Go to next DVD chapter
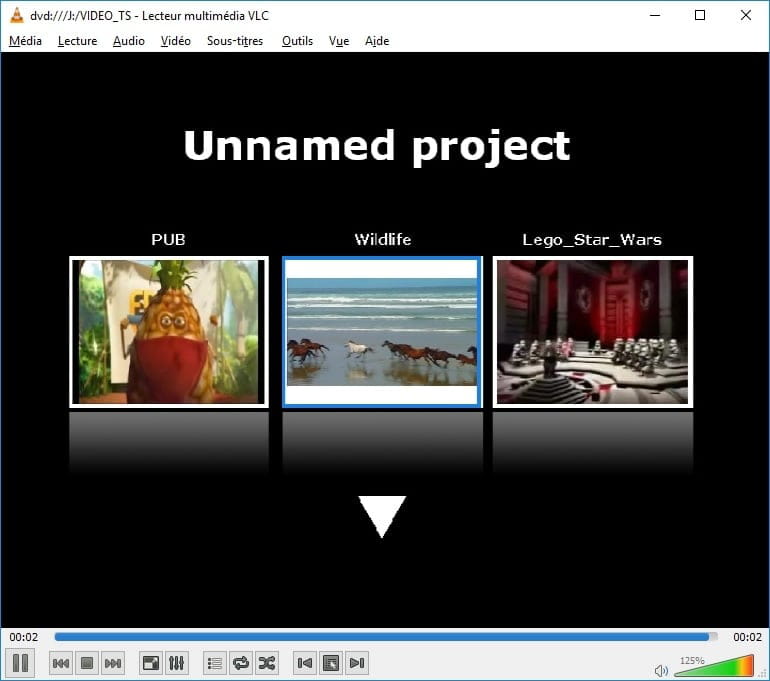Image resolution: width=770 pixels, height=681 pixels. (x=357, y=663)
